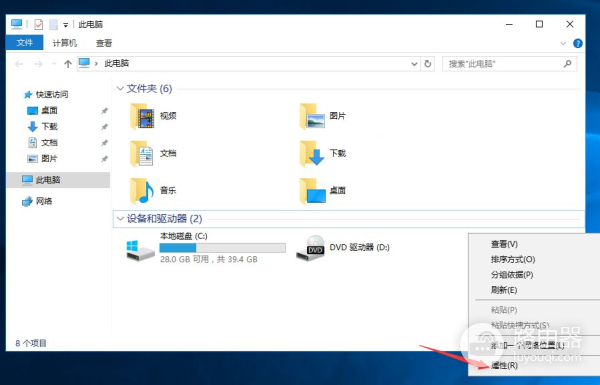The height and width of the screenshot is (385, 600).
Task: Click the pin icon beside sidebar 桌面
Action: pos(104,111)
